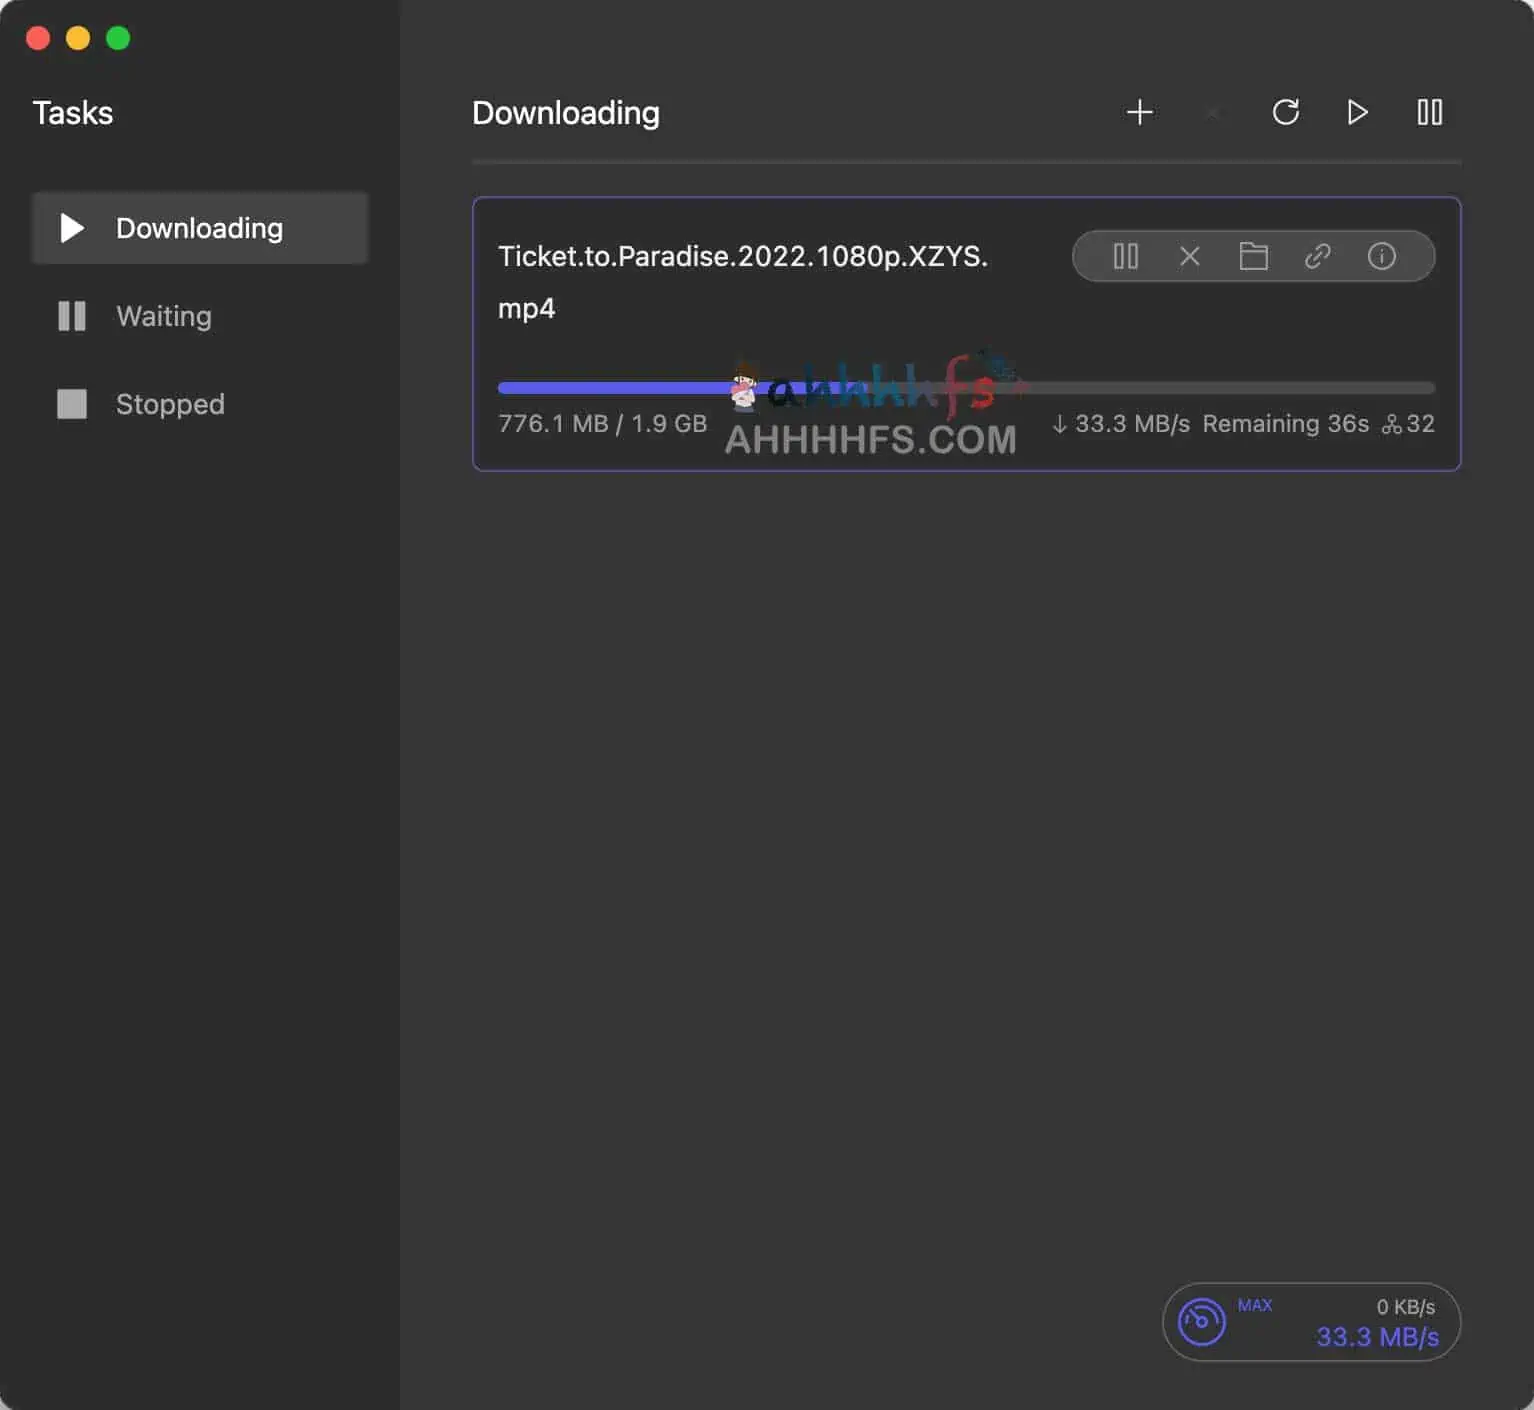The height and width of the screenshot is (1410, 1534).
Task: Remove the Ticket.to.Paradise task
Action: [x=1189, y=257]
